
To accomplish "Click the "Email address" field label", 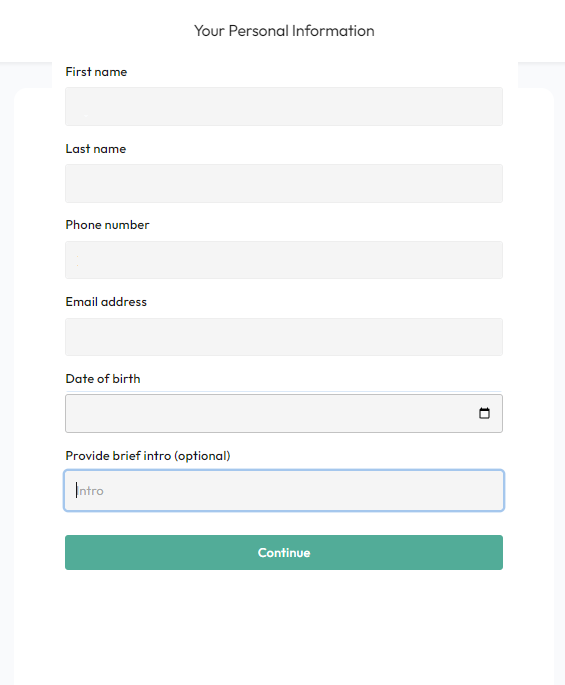I will coord(106,301).
